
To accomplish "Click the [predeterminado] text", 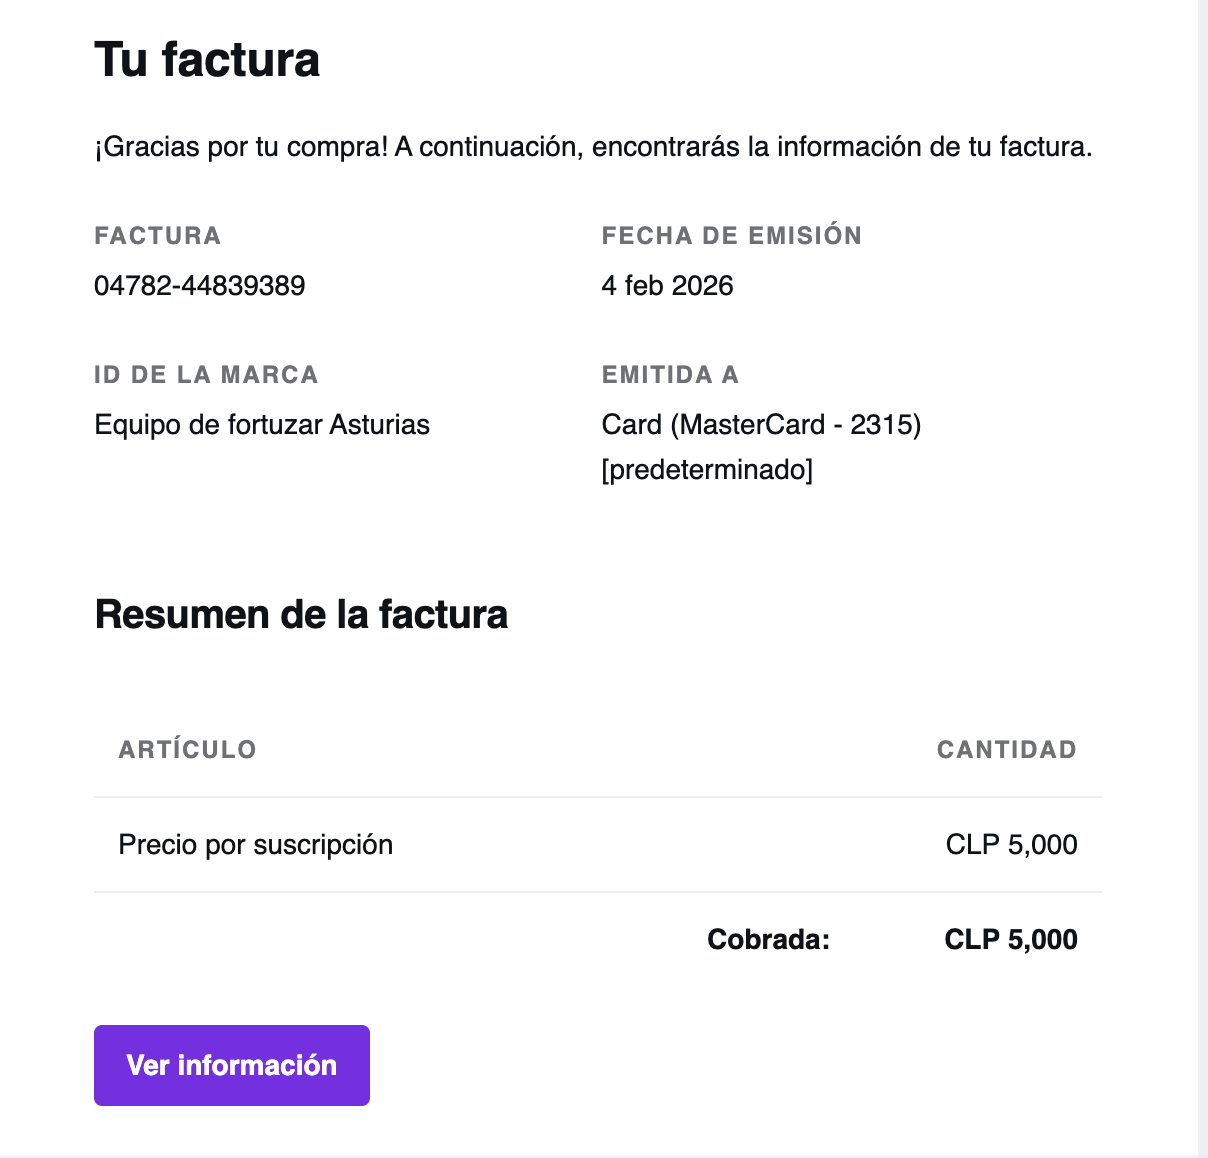I will [x=707, y=469].
